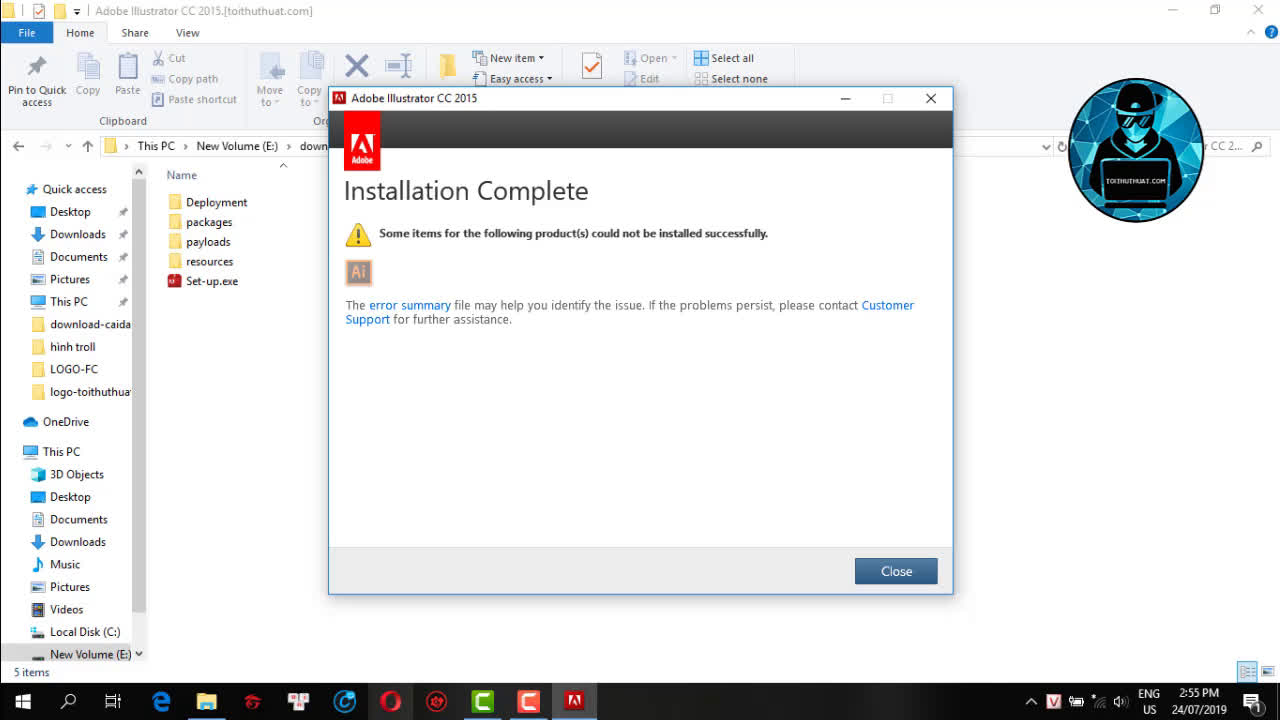Select Quick access in navigation pane
This screenshot has height=720, width=1280.
[x=66, y=189]
